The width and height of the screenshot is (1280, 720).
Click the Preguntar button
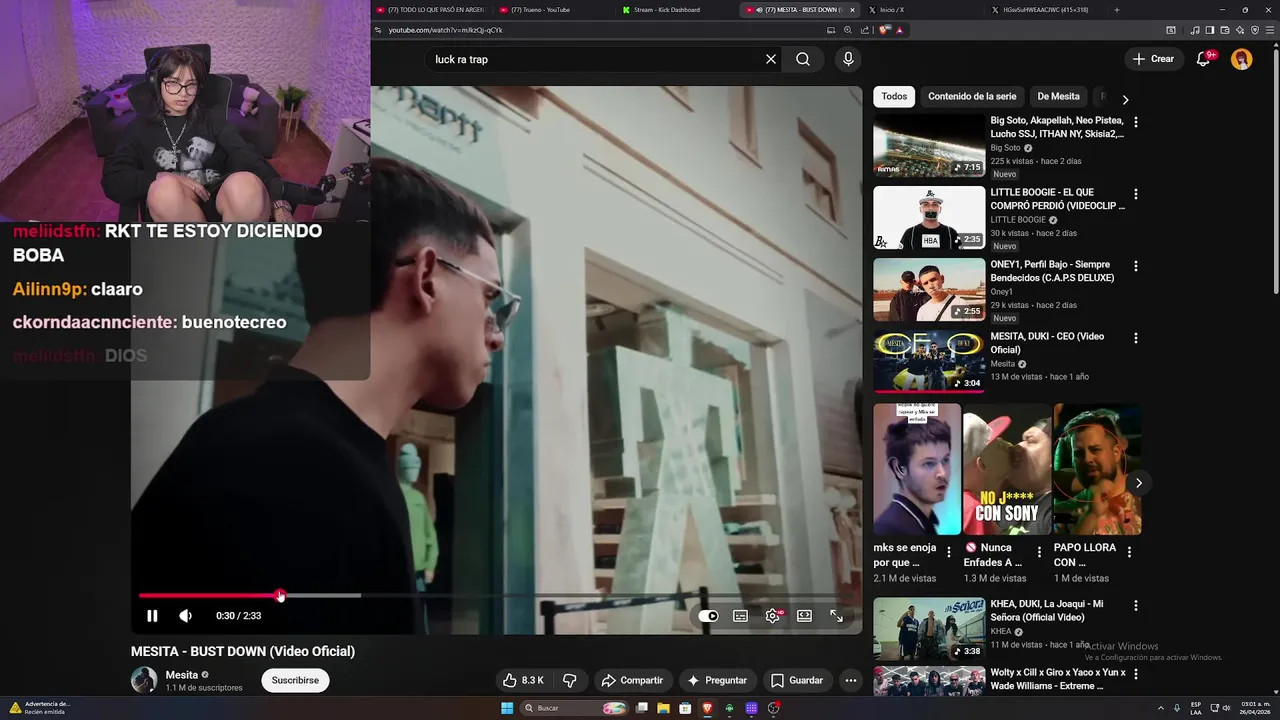pos(716,680)
